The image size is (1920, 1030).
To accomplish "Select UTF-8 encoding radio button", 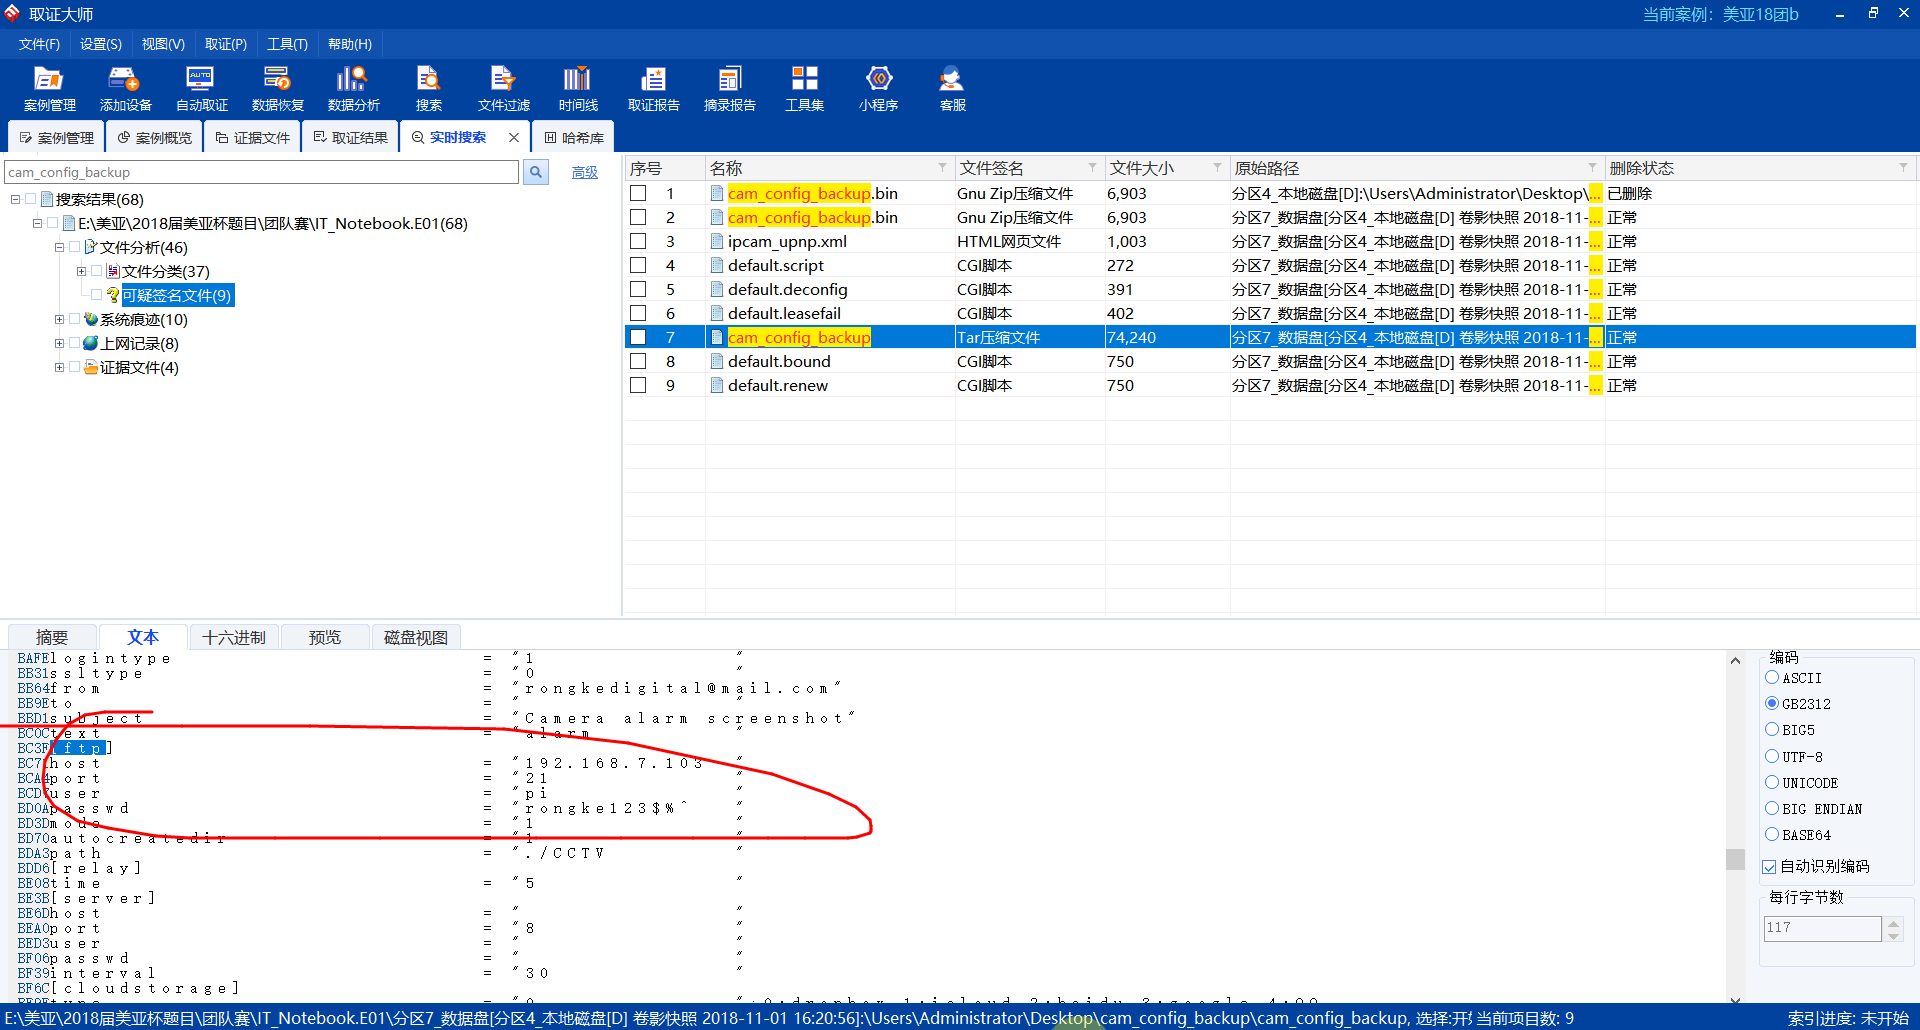I will [1772, 756].
